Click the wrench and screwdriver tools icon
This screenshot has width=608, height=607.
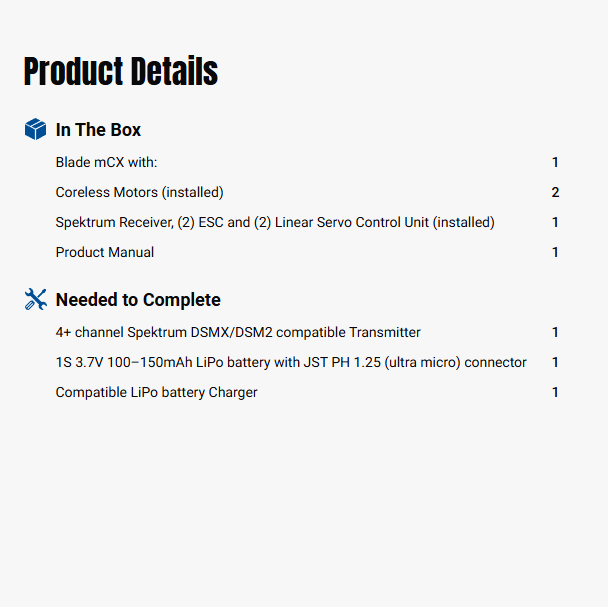(35, 299)
